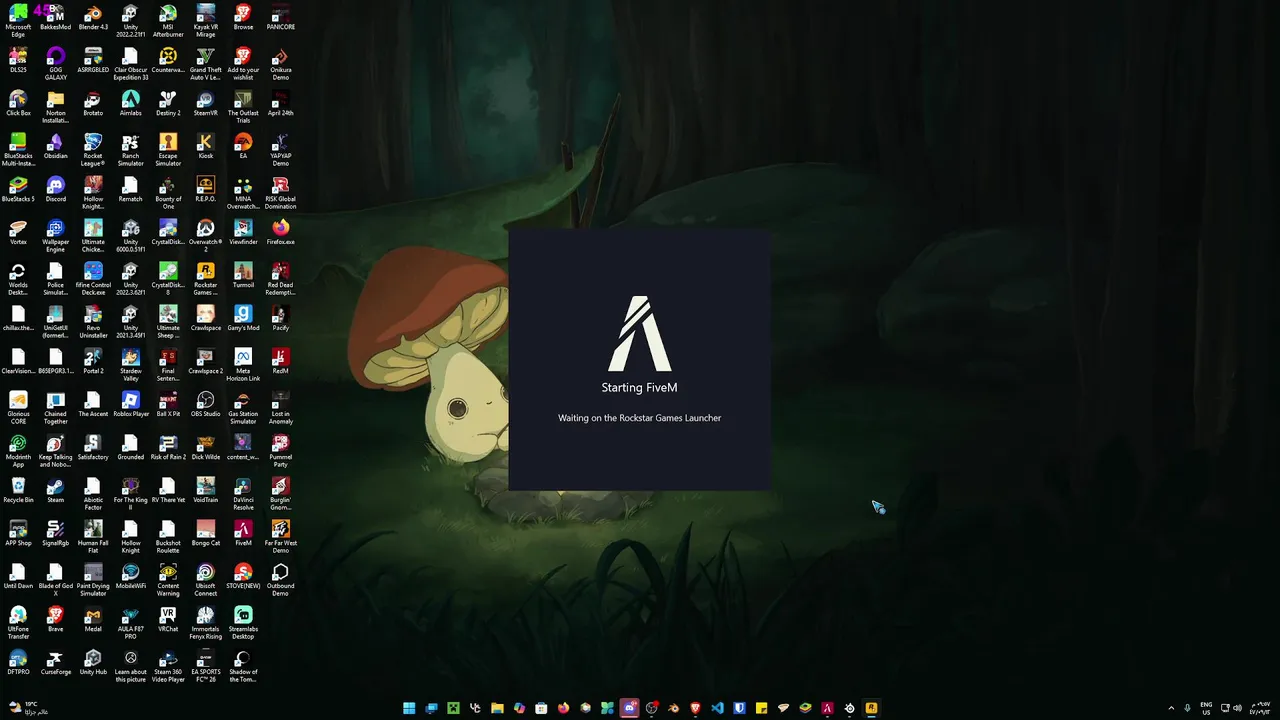
Task: Select the Aimlabs desktop icon
Action: click(x=131, y=105)
